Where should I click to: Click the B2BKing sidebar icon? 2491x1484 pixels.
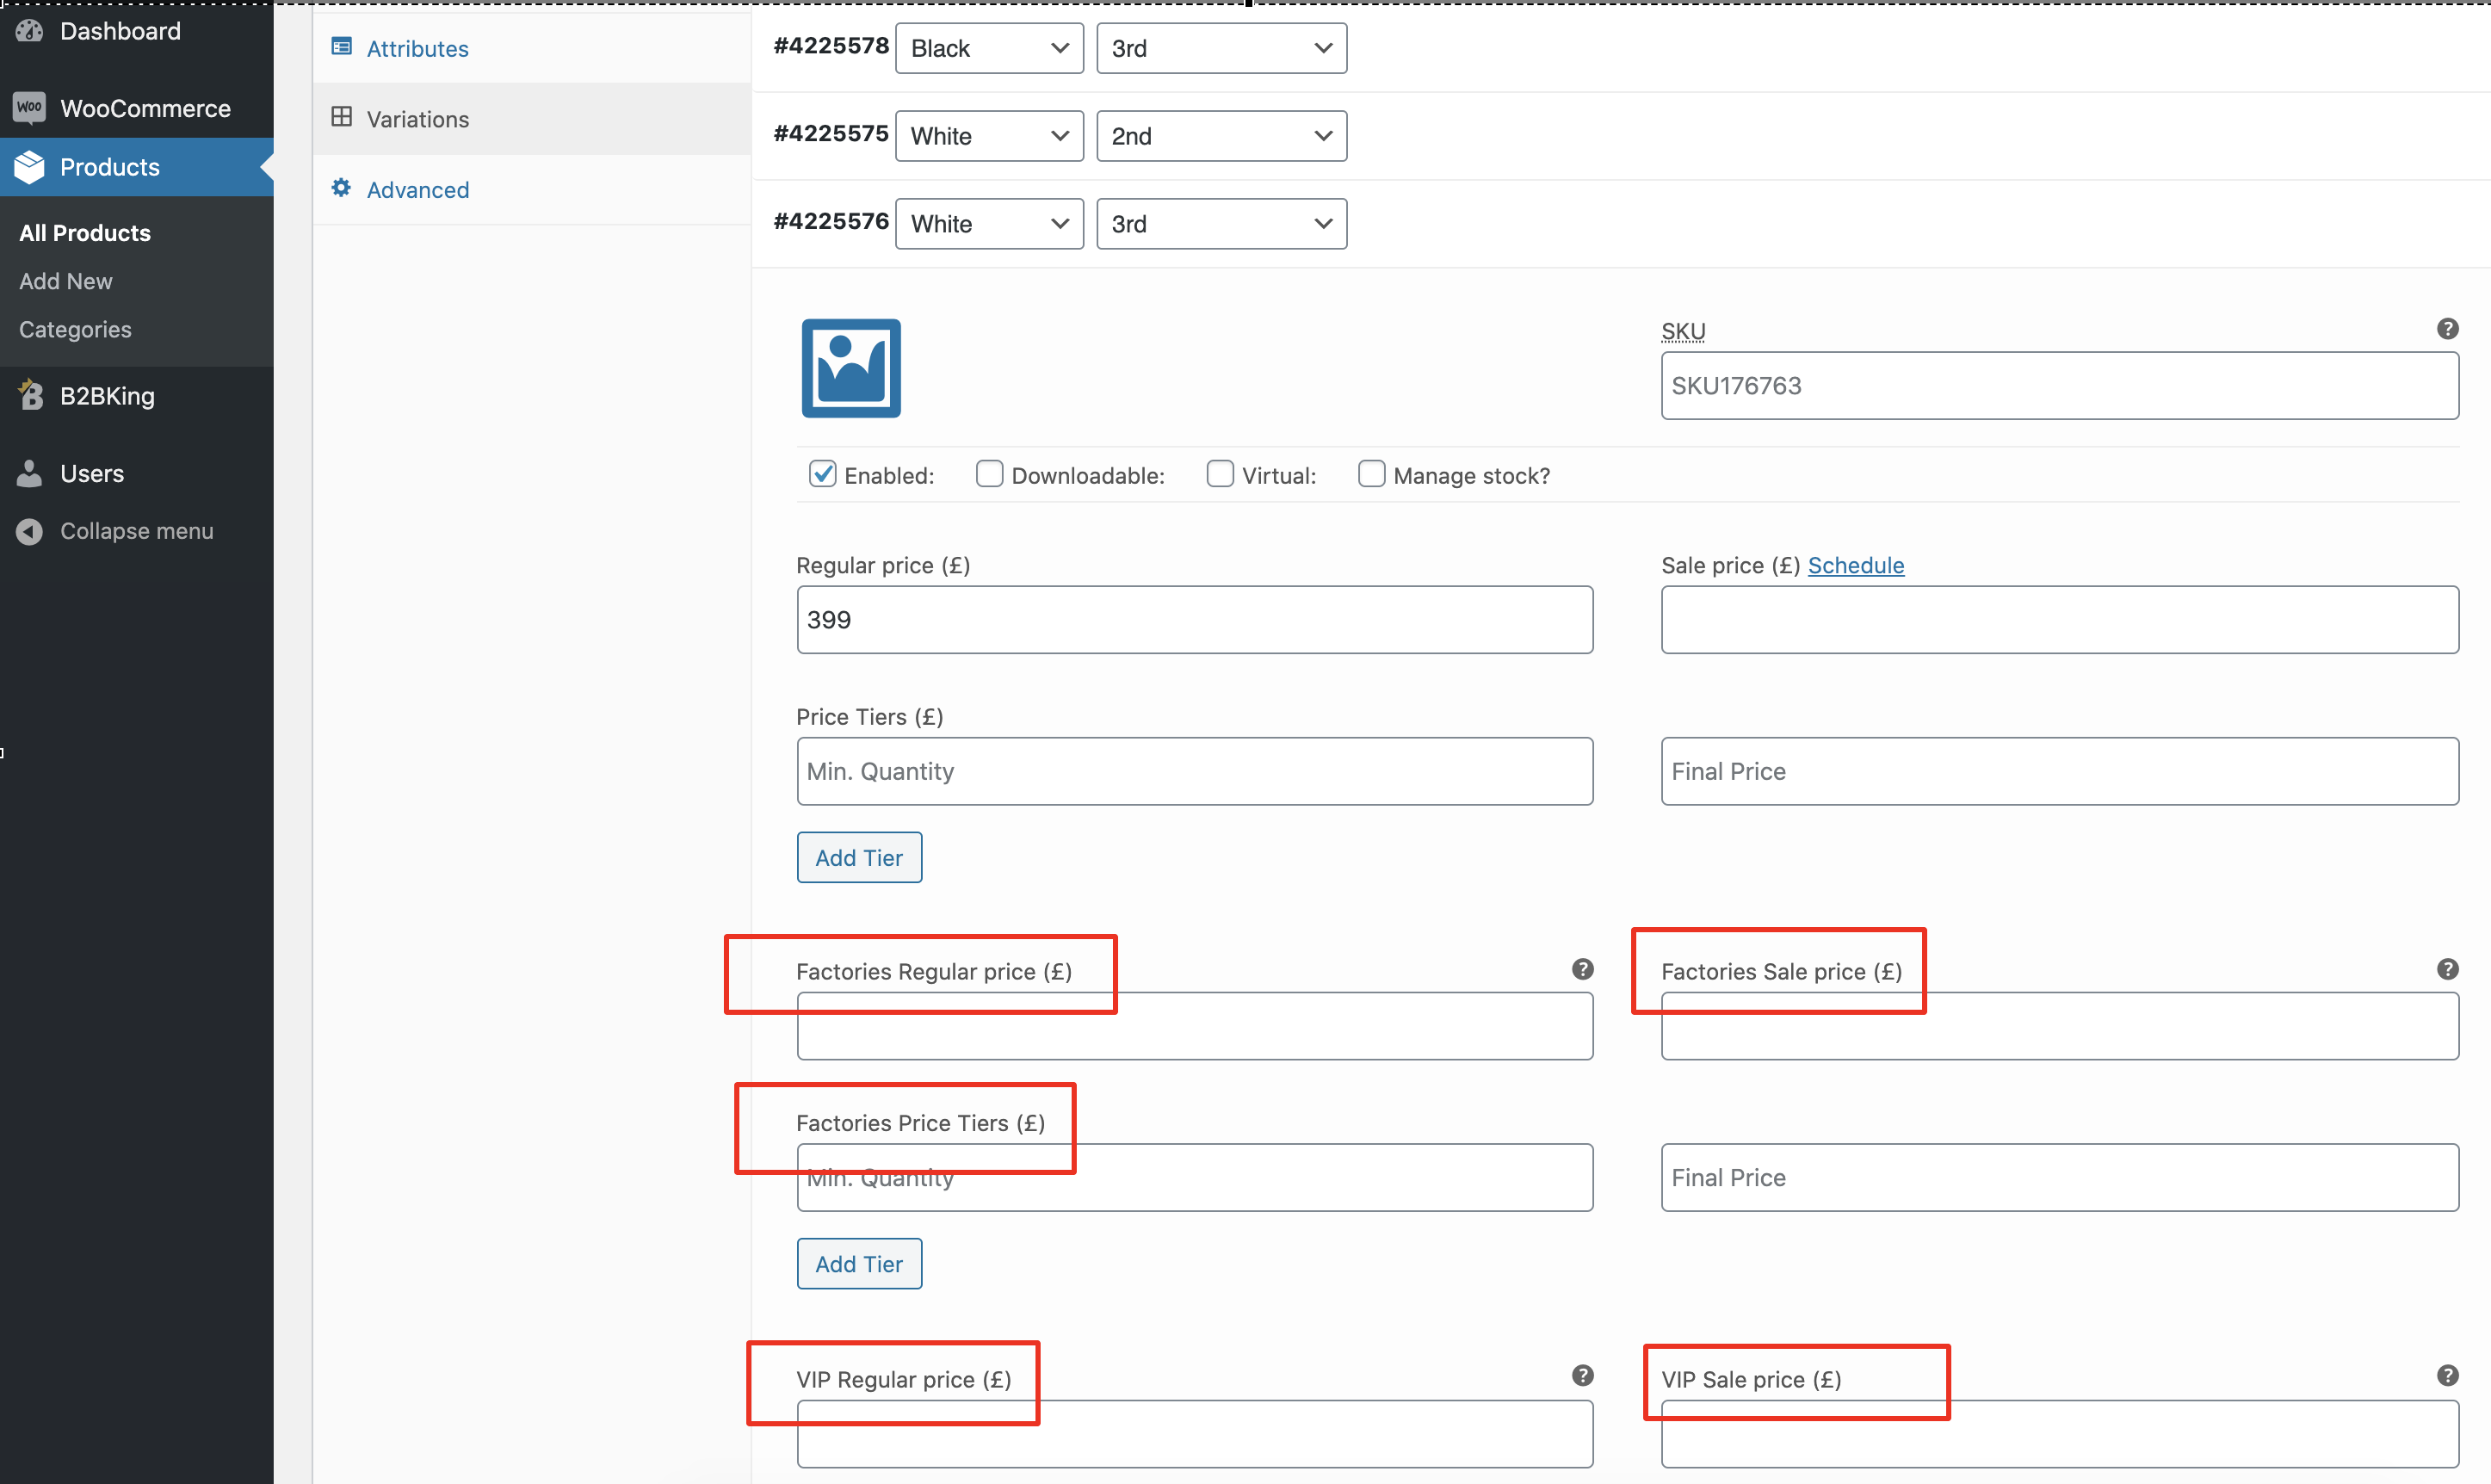tap(30, 395)
